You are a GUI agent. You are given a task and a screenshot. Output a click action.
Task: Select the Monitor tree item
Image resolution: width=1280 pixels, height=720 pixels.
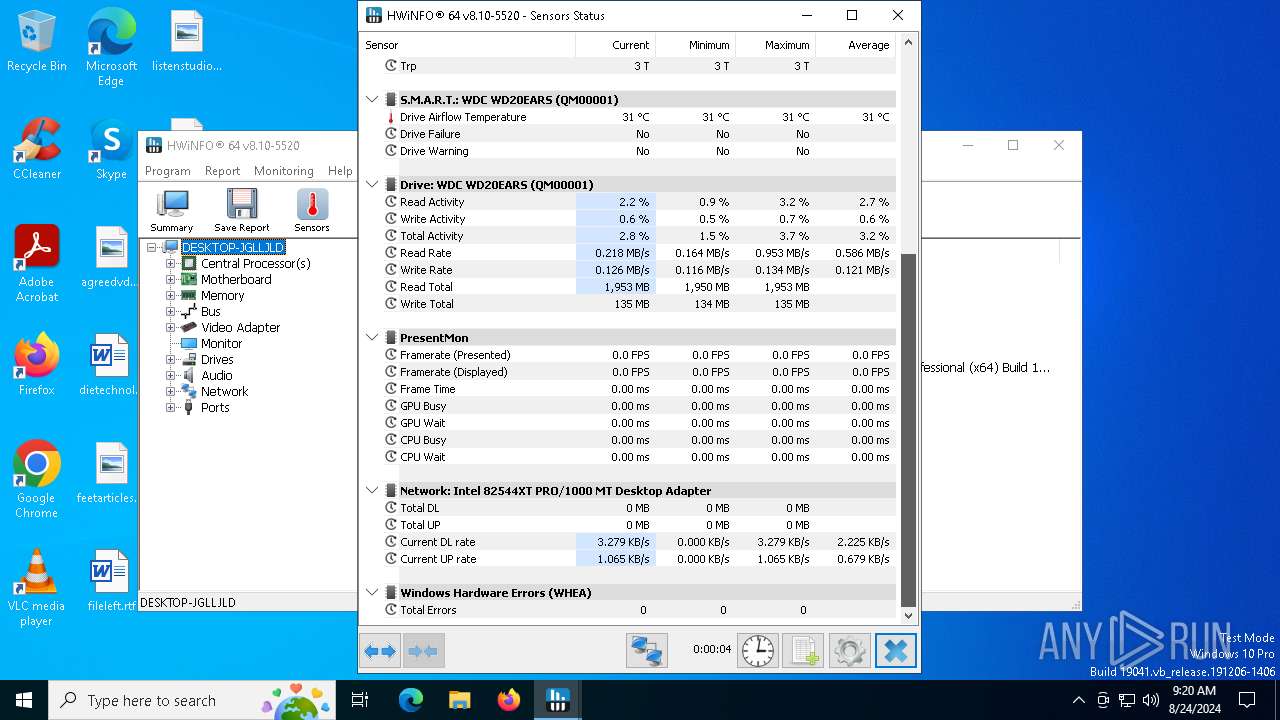click(x=221, y=344)
